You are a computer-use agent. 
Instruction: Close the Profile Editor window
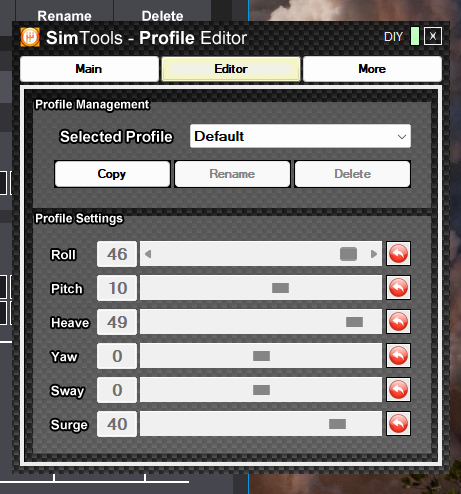433,36
